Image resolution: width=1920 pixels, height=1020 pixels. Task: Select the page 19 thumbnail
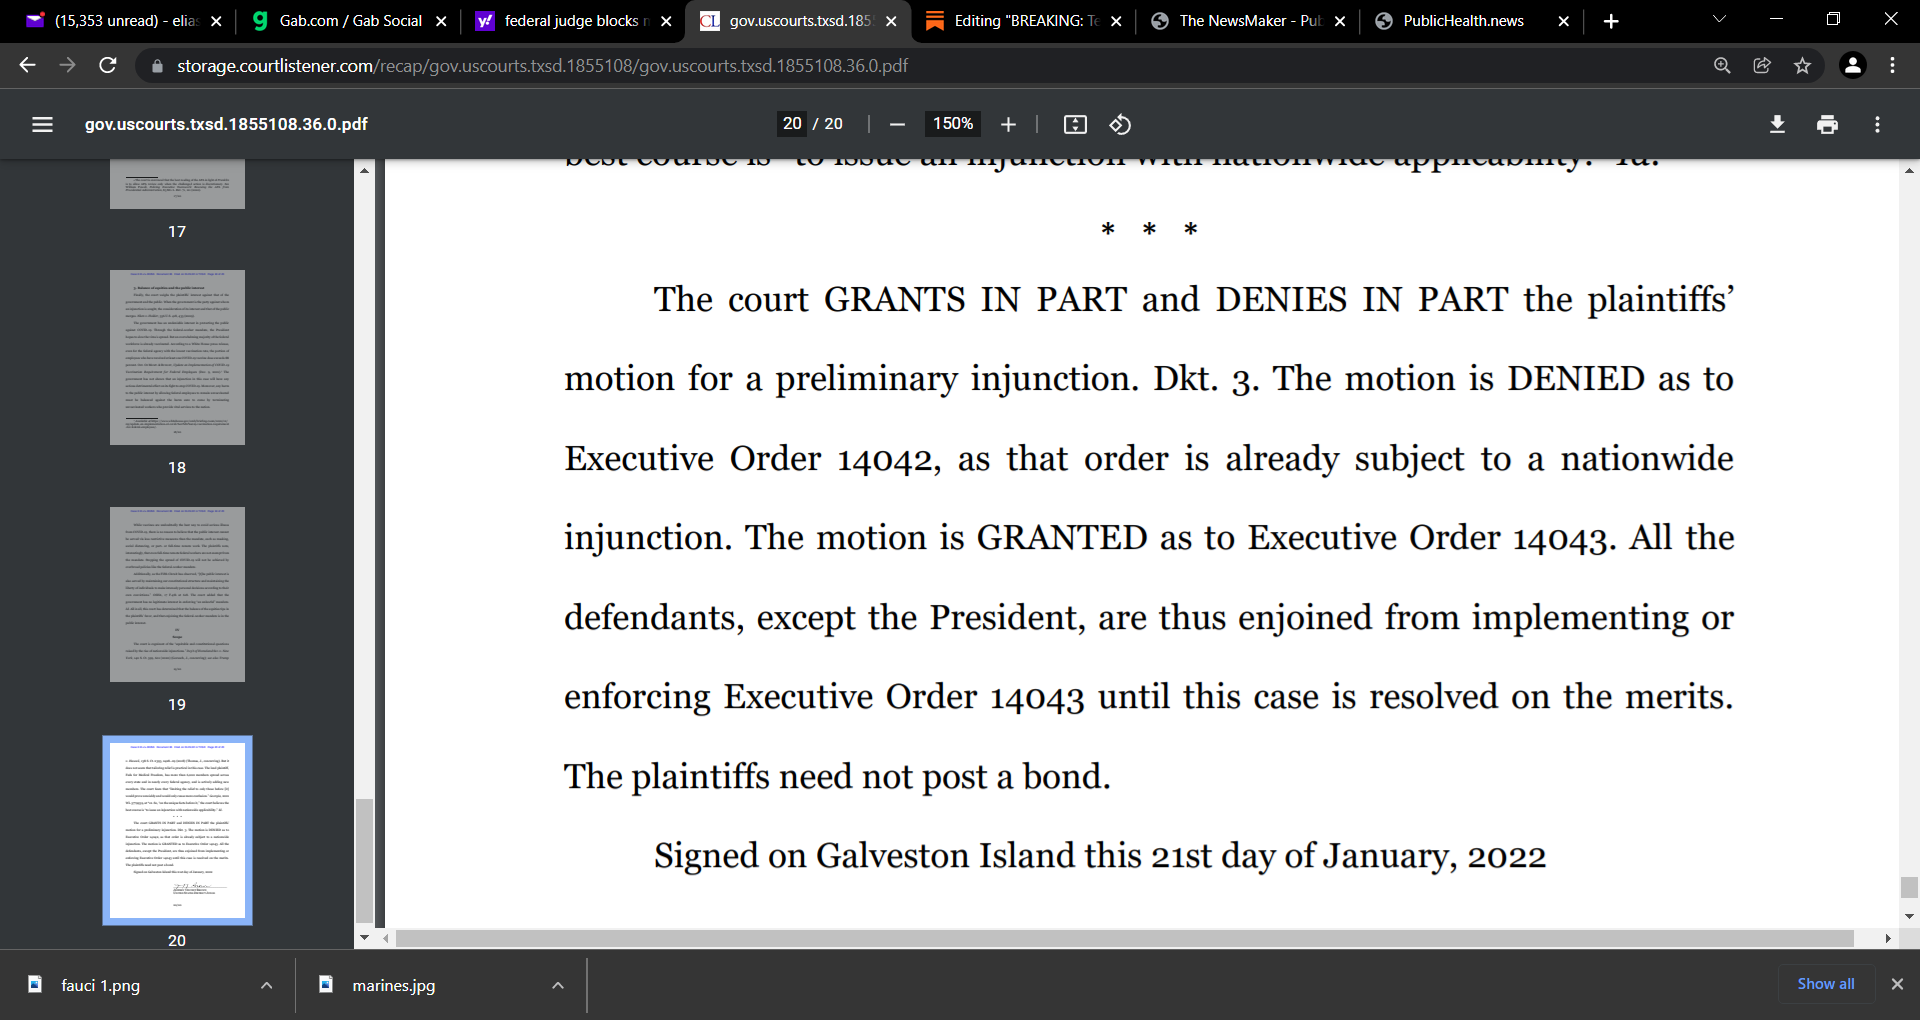(x=177, y=594)
